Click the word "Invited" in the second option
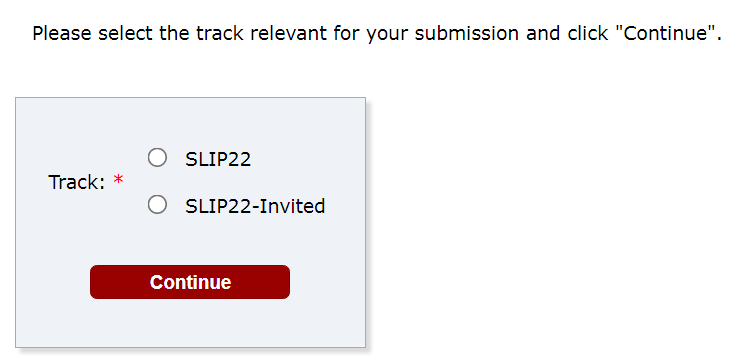The image size is (731, 363). tap(292, 206)
